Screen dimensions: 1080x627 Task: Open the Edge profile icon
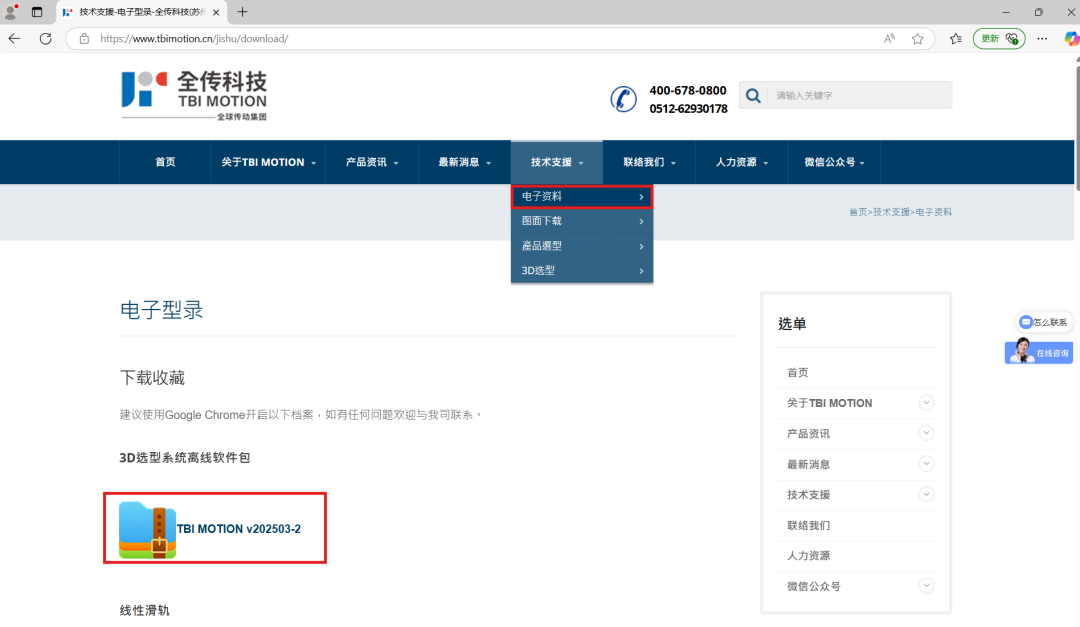[x=10, y=12]
